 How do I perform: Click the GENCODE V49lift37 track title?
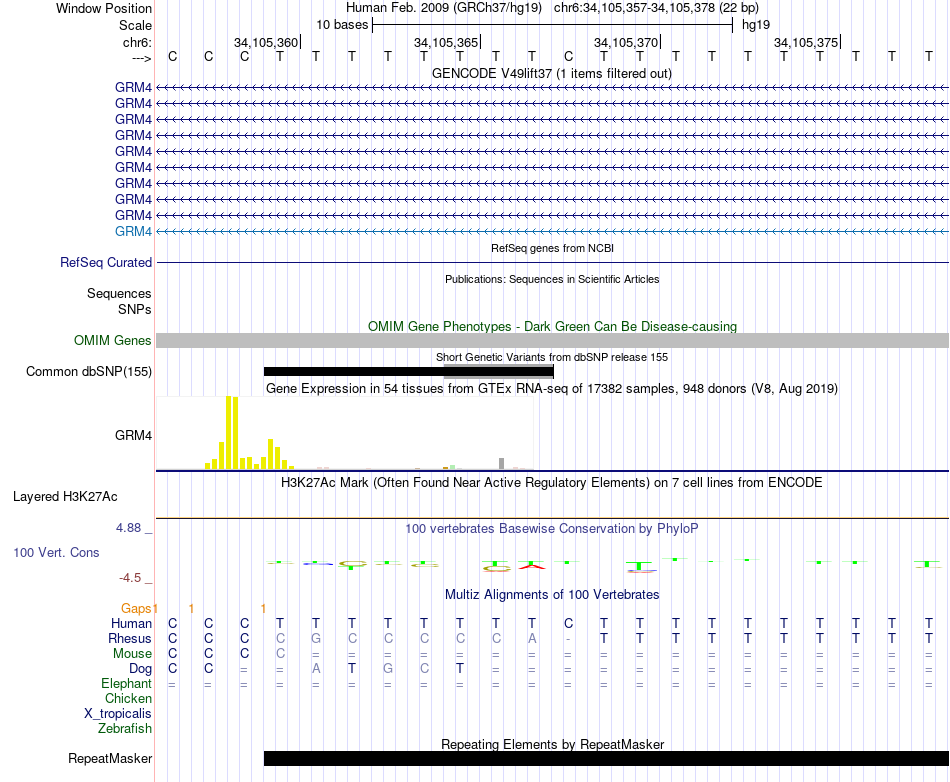pos(552,73)
